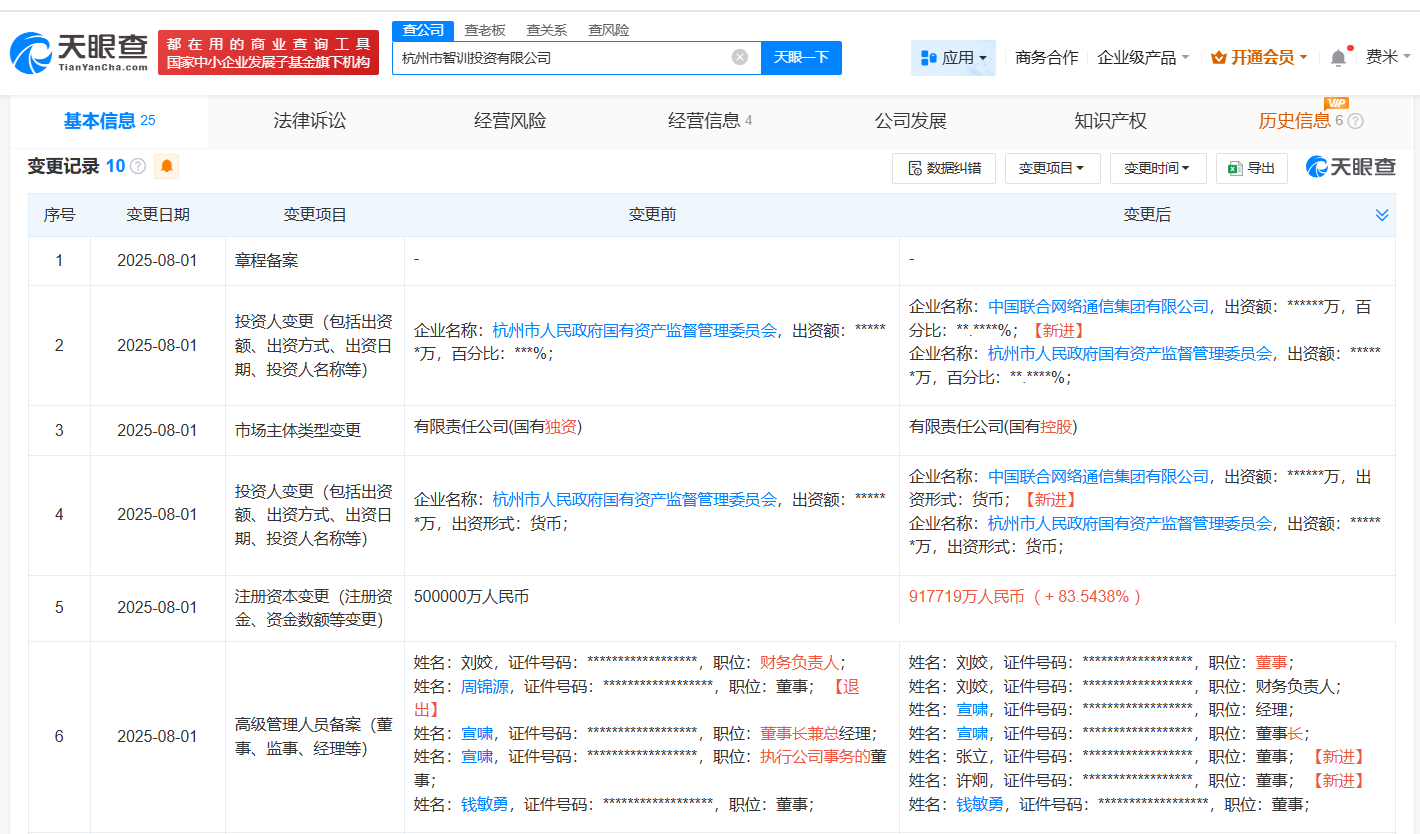Select 高级管理人员备案 change item cell

315,736
